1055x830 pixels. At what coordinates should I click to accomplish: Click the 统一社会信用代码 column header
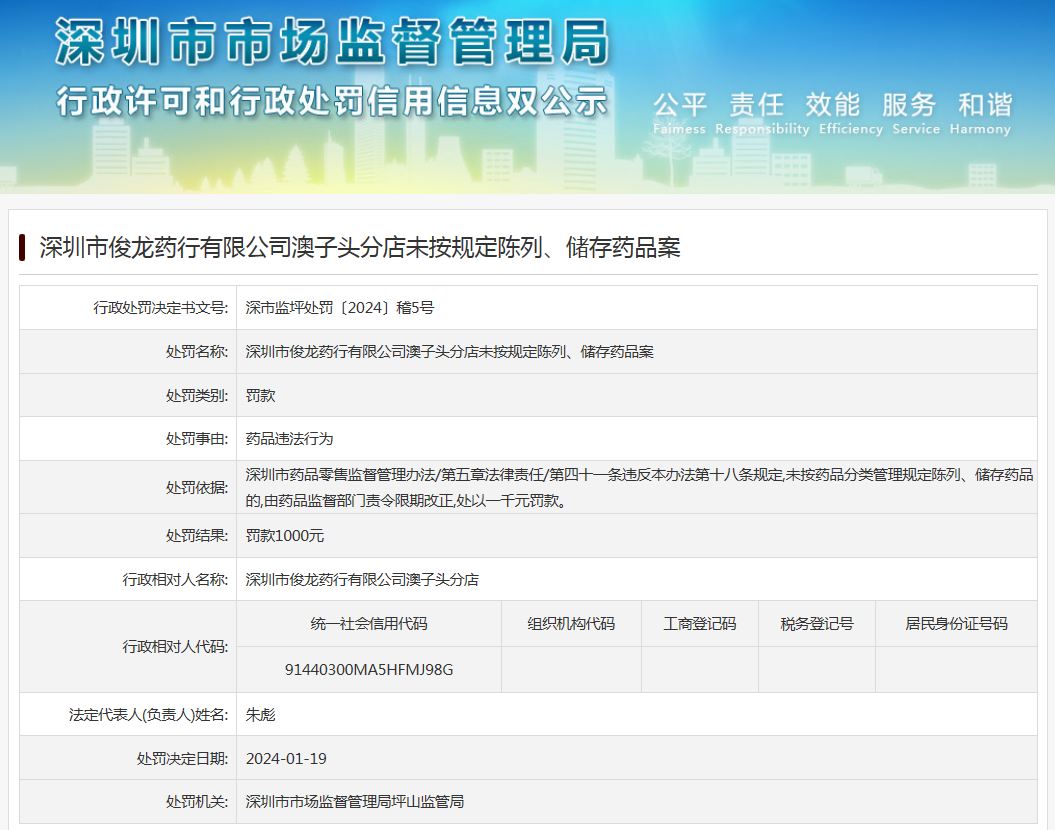[x=369, y=624]
